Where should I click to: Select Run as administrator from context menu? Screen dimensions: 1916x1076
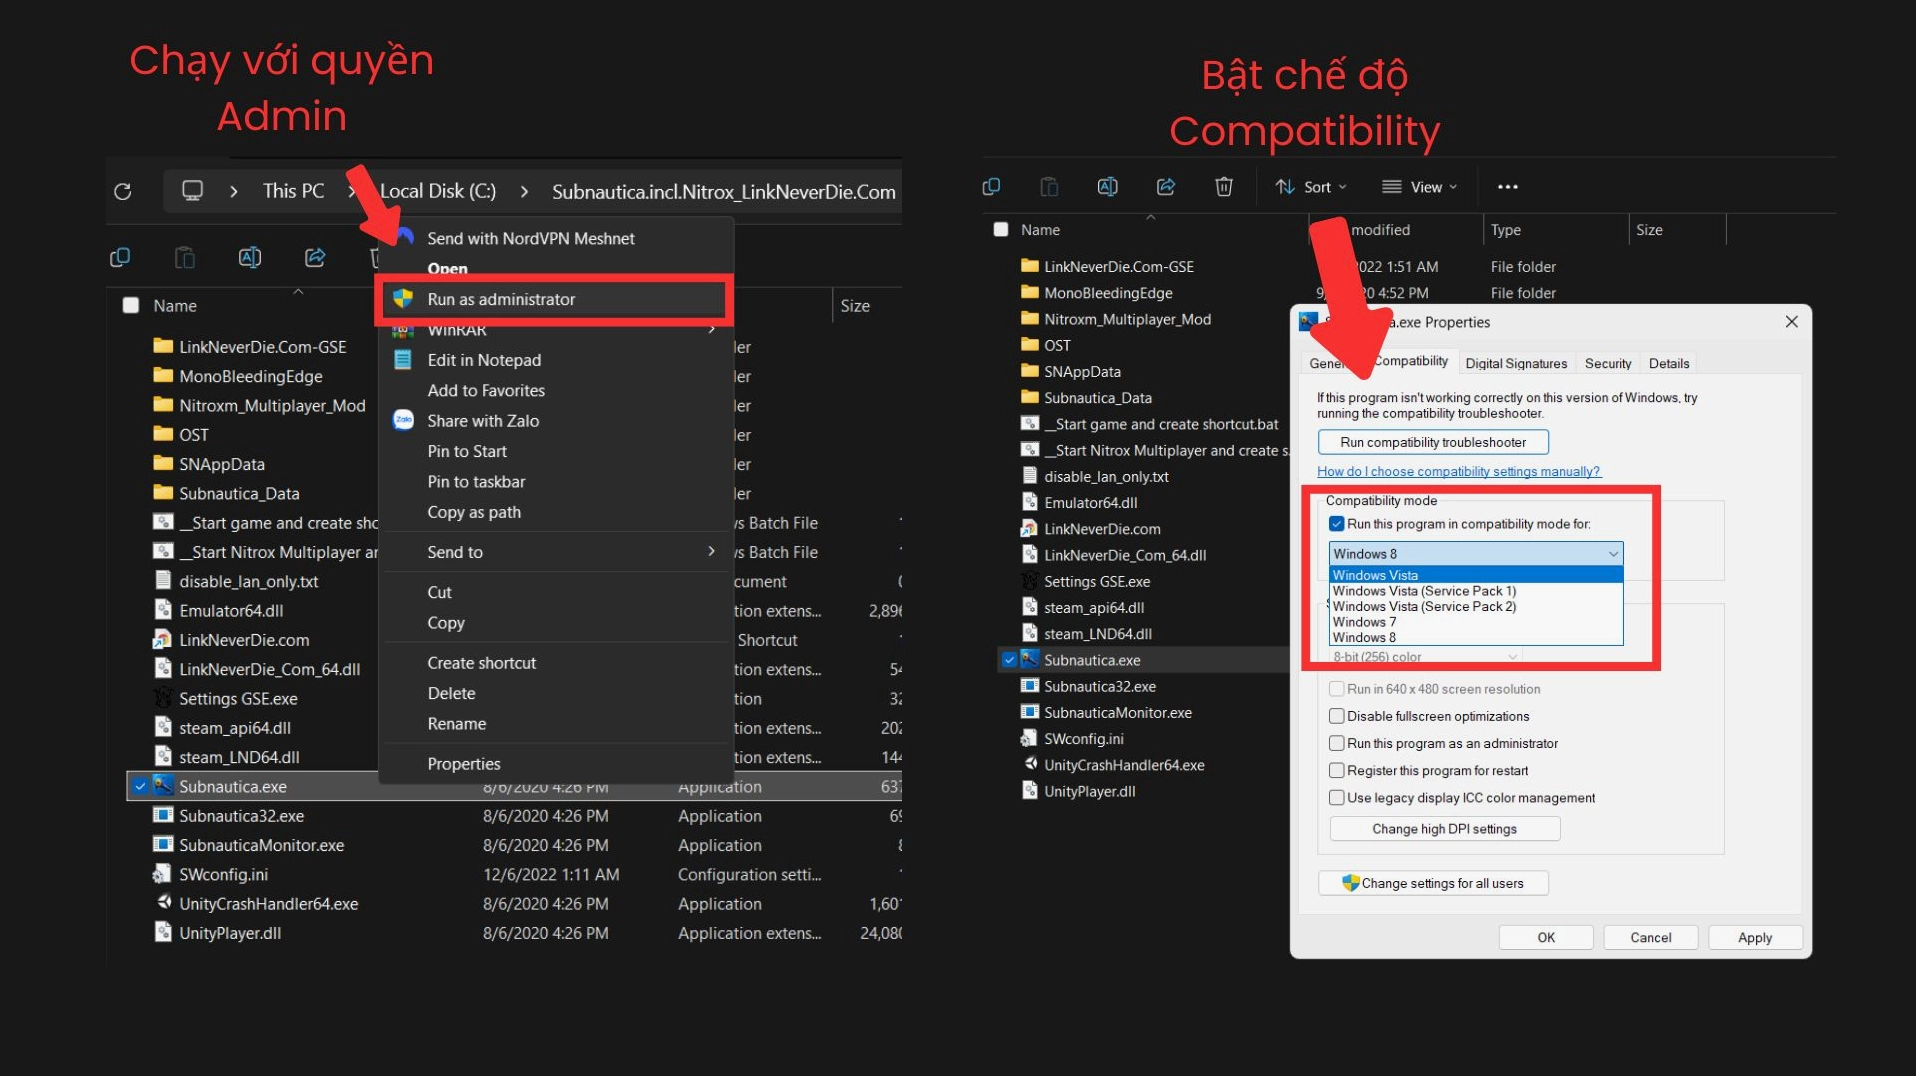coord(501,299)
